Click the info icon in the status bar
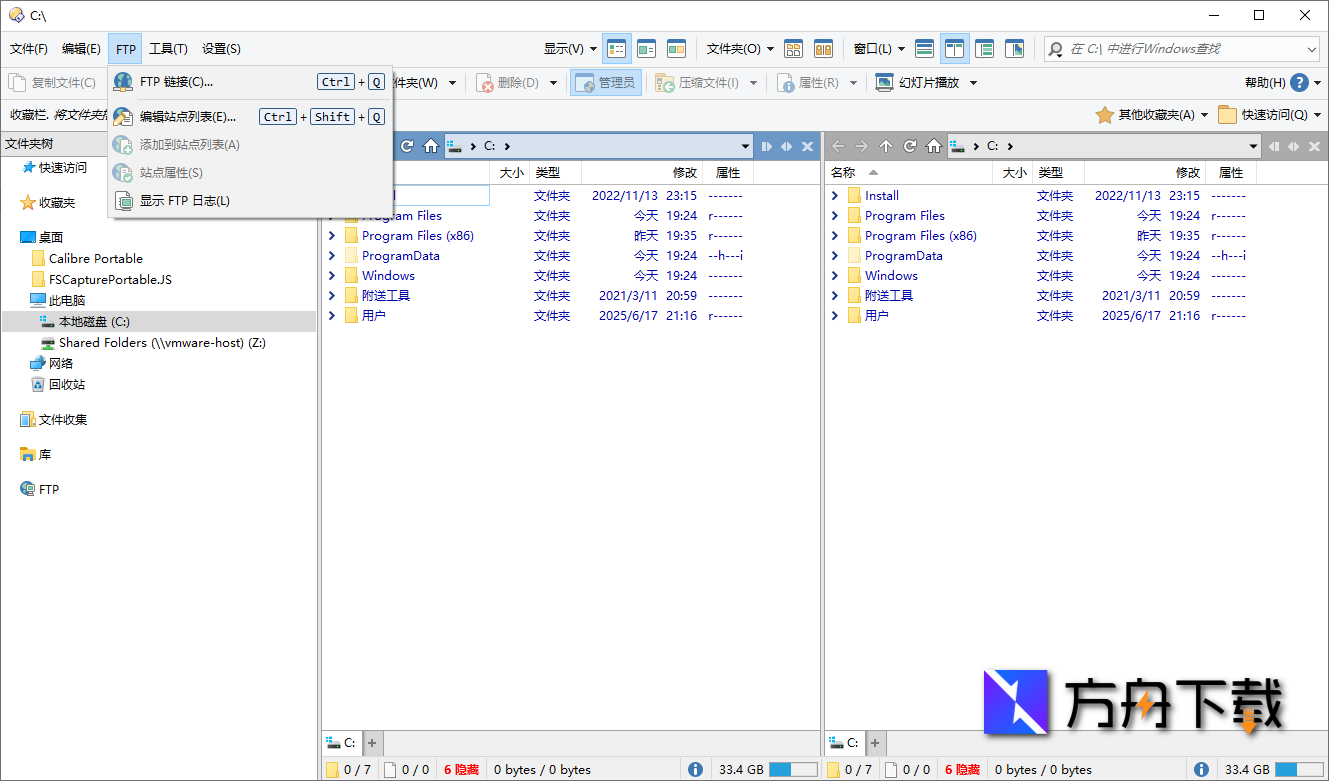This screenshot has width=1329, height=781. (695, 769)
